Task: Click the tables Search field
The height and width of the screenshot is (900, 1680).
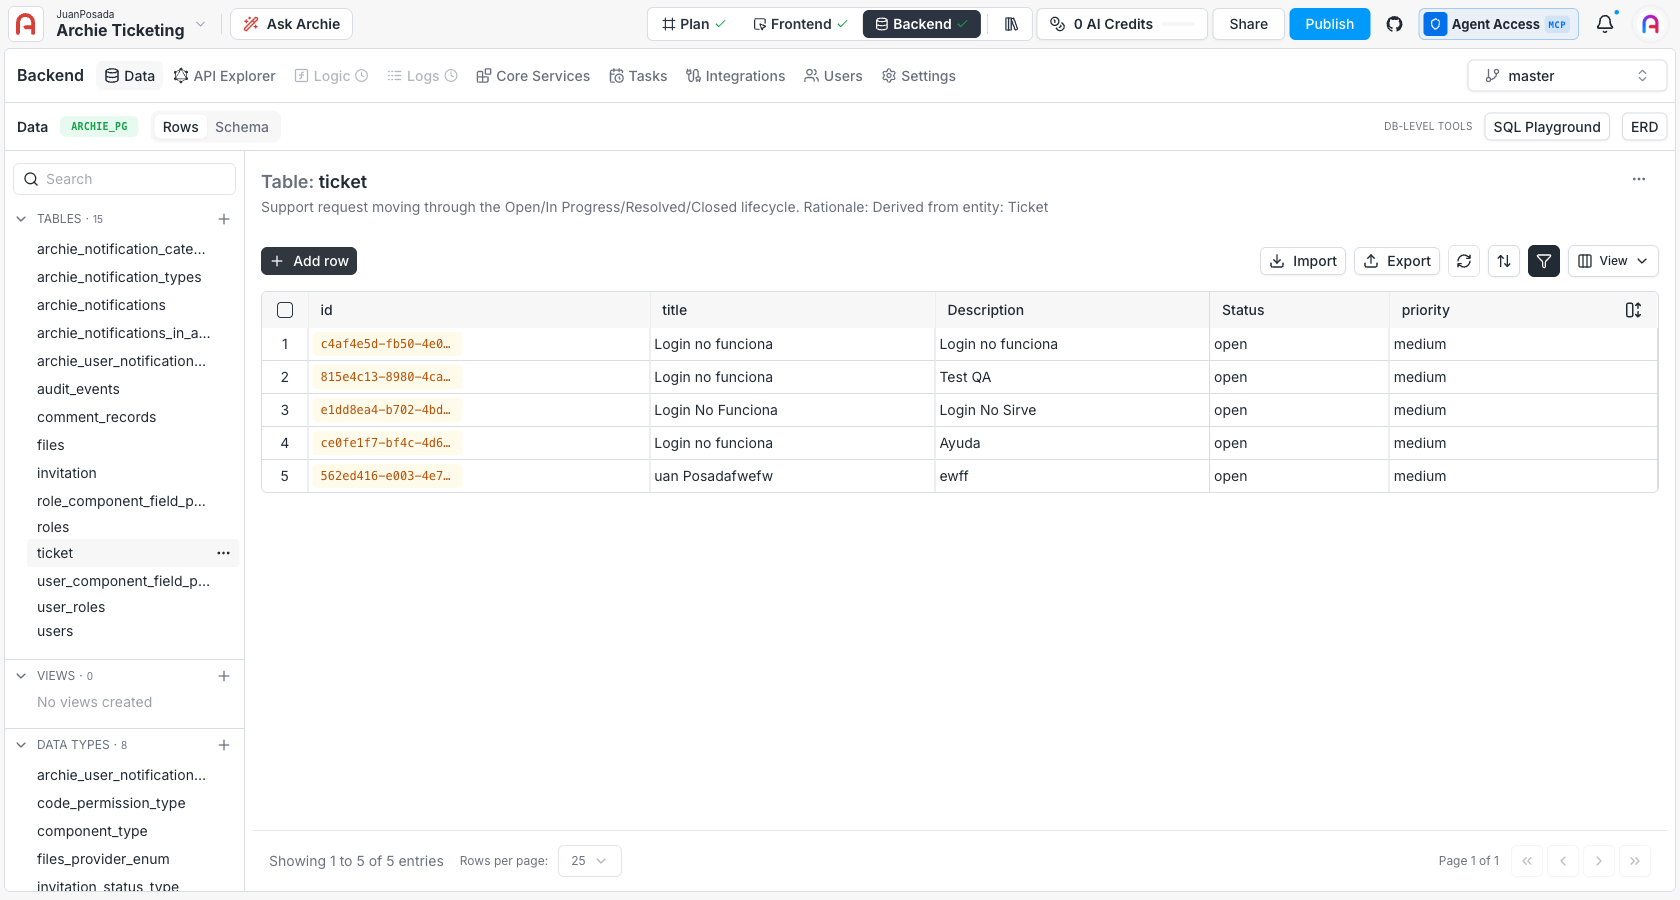Action: coord(124,179)
